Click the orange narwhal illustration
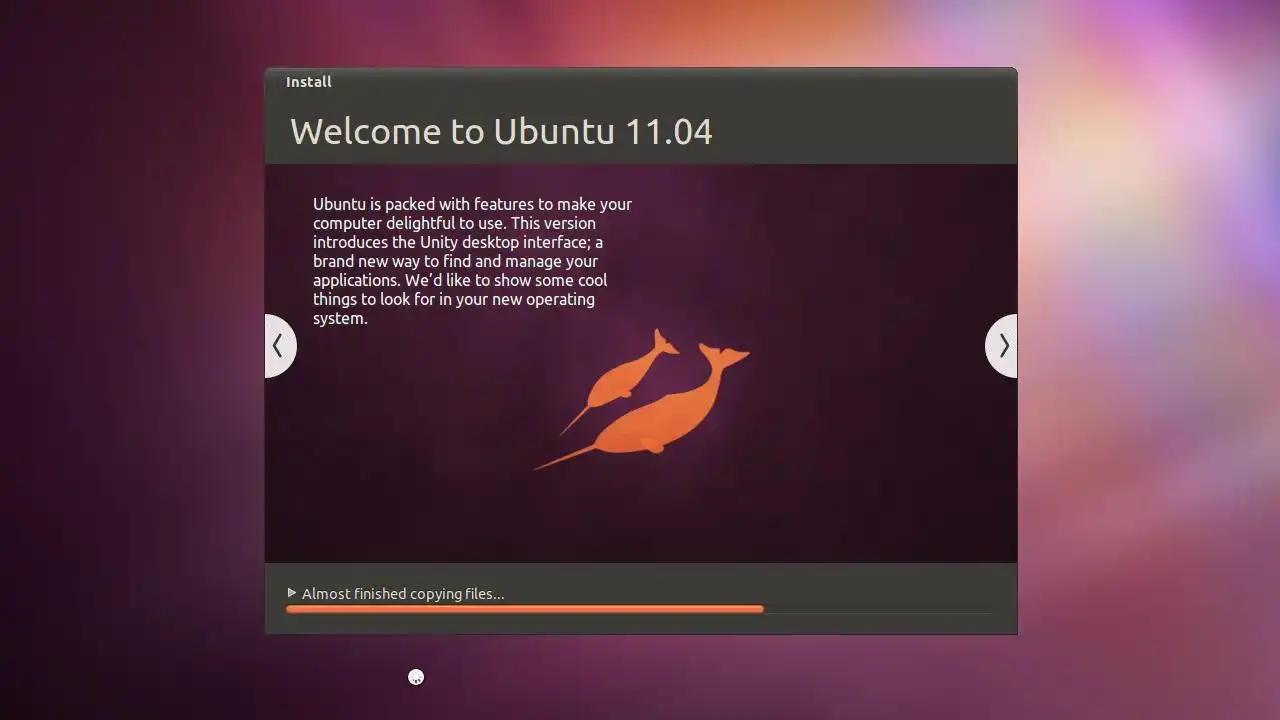This screenshot has width=1280, height=720. point(643,399)
